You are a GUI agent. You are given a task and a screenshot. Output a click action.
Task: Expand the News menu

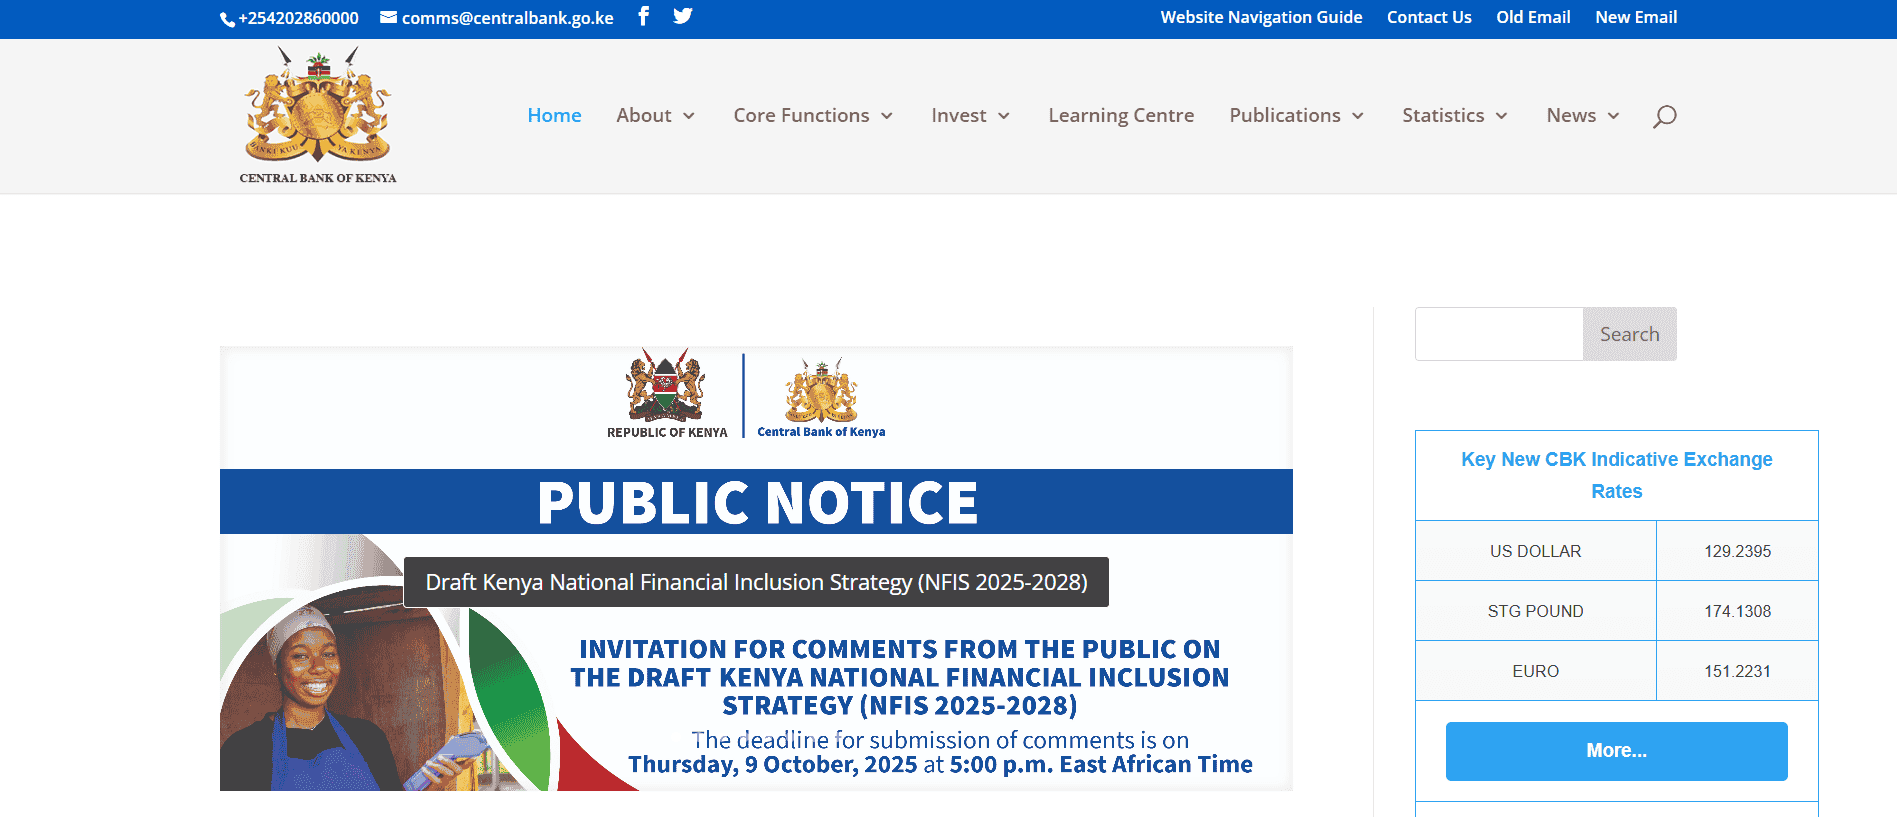(x=1582, y=116)
